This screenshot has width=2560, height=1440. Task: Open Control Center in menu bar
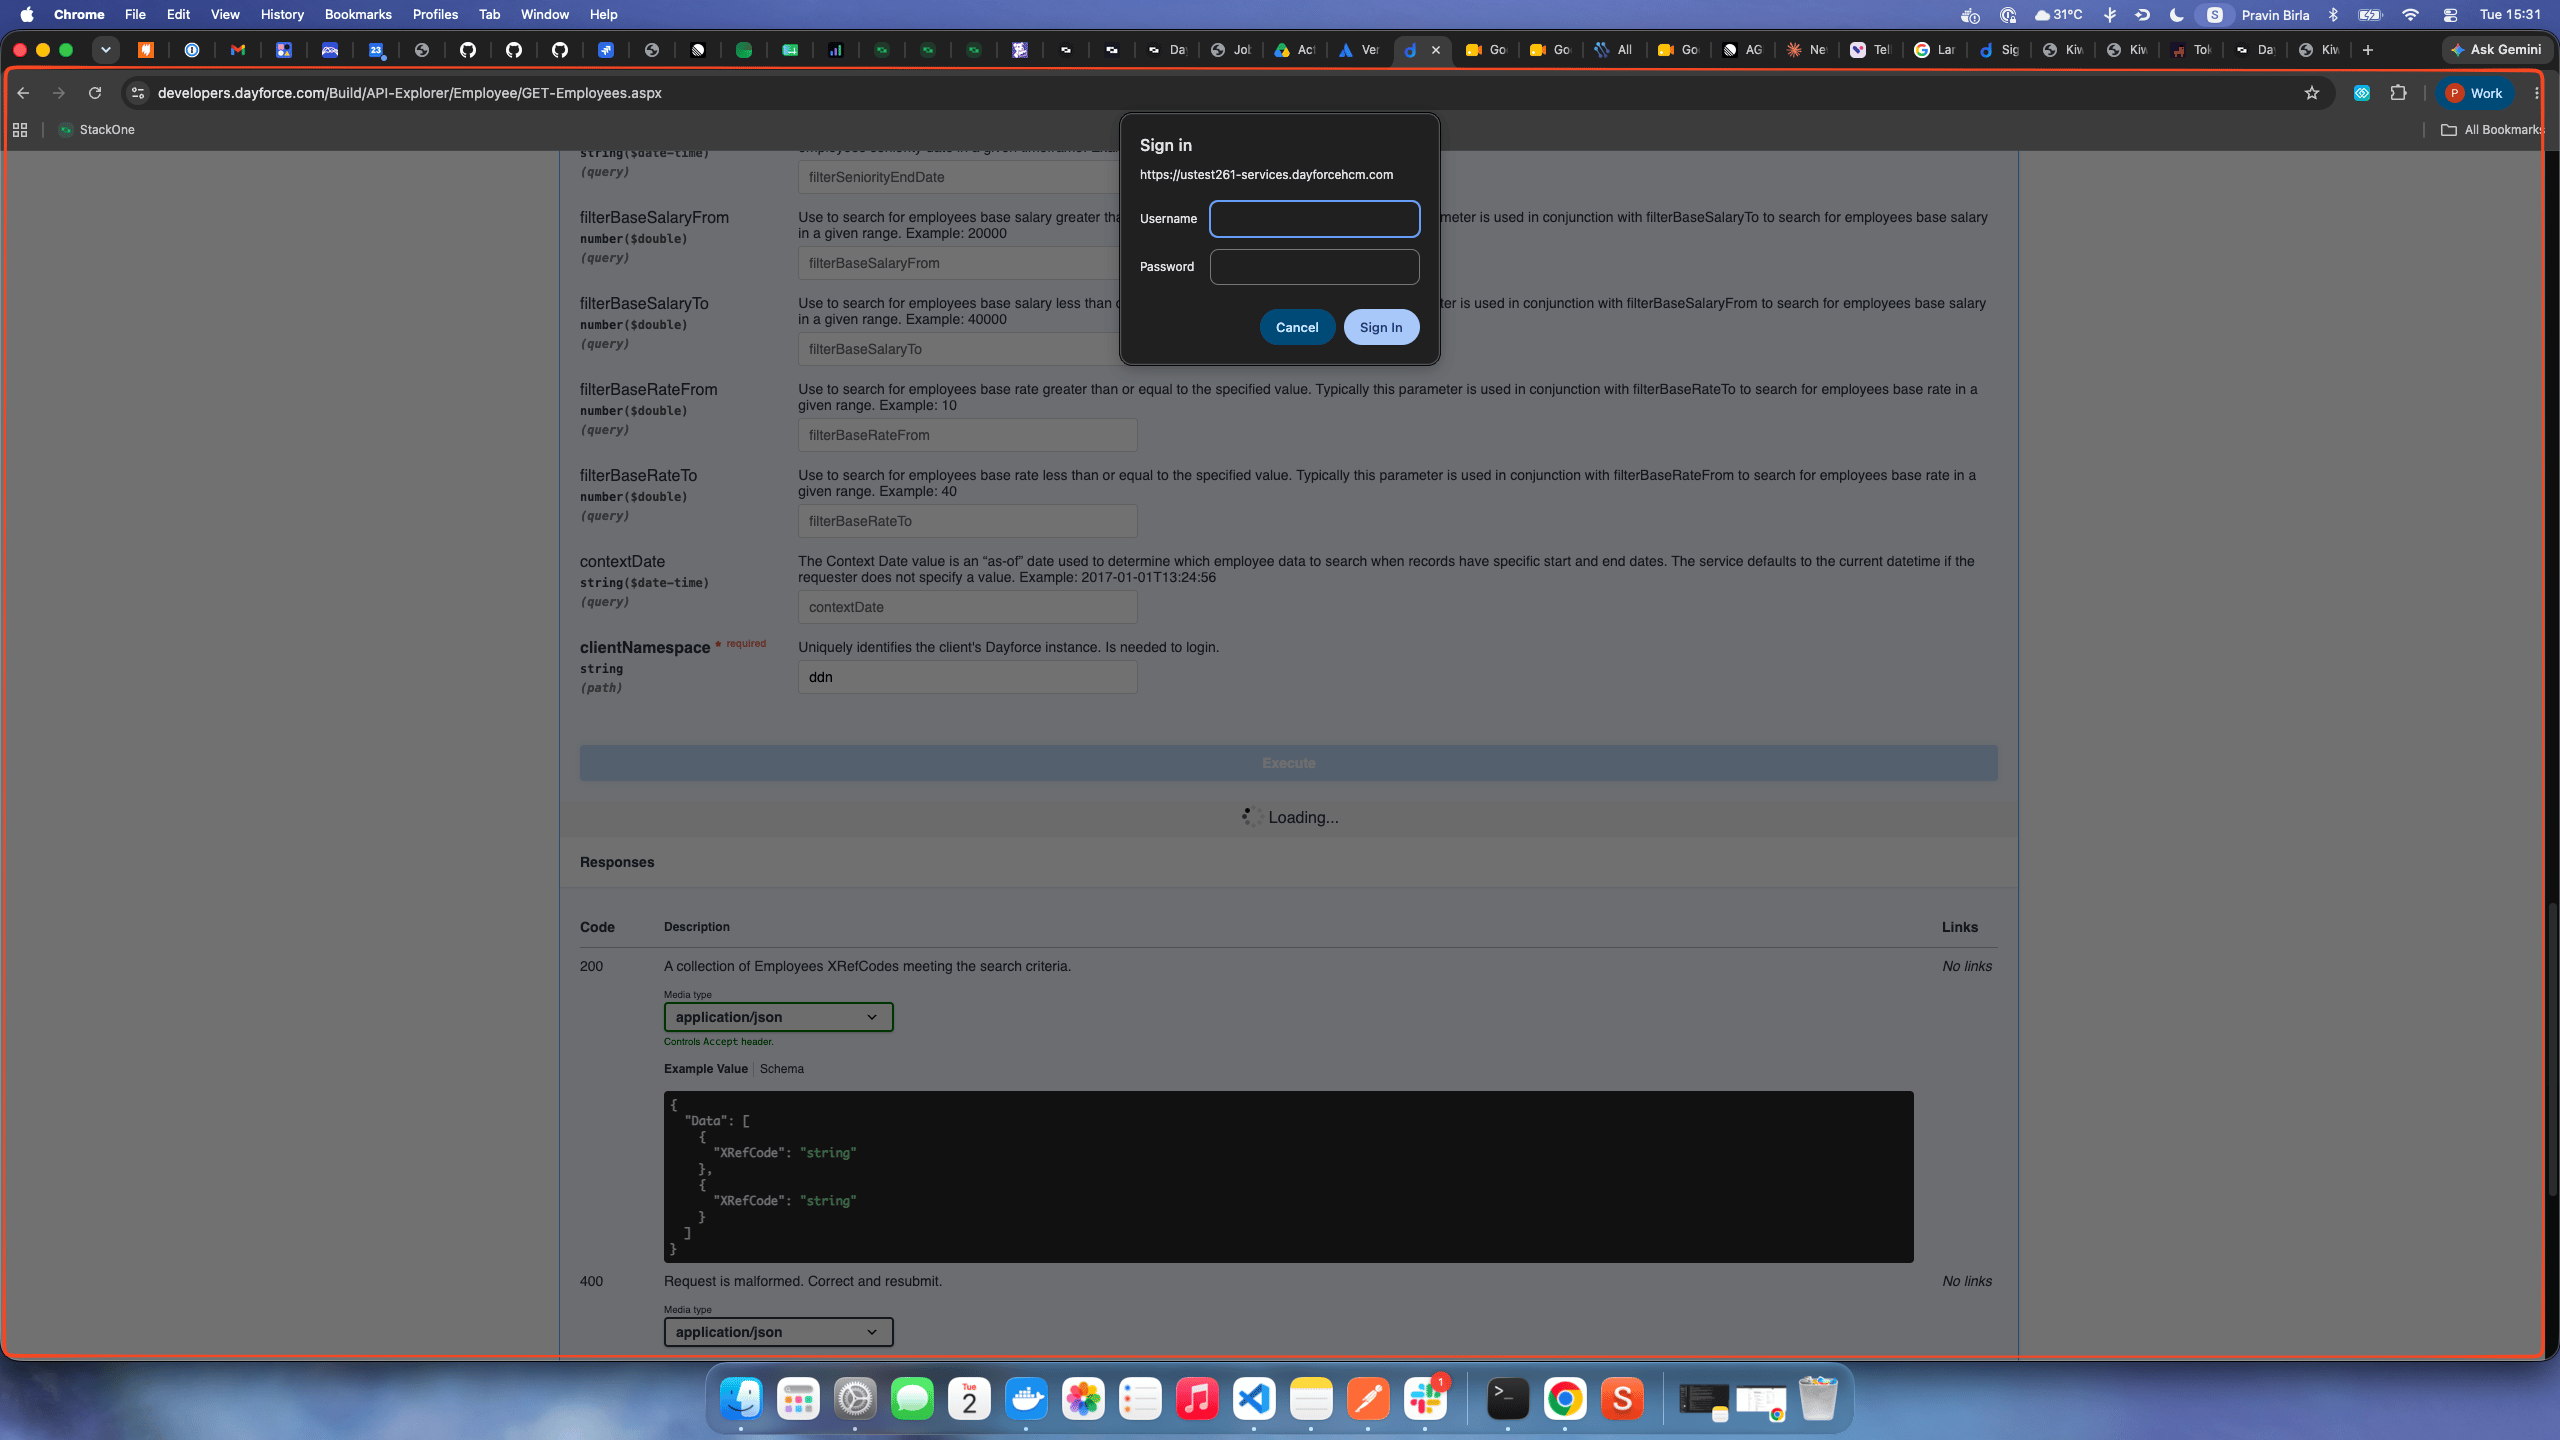click(2450, 15)
